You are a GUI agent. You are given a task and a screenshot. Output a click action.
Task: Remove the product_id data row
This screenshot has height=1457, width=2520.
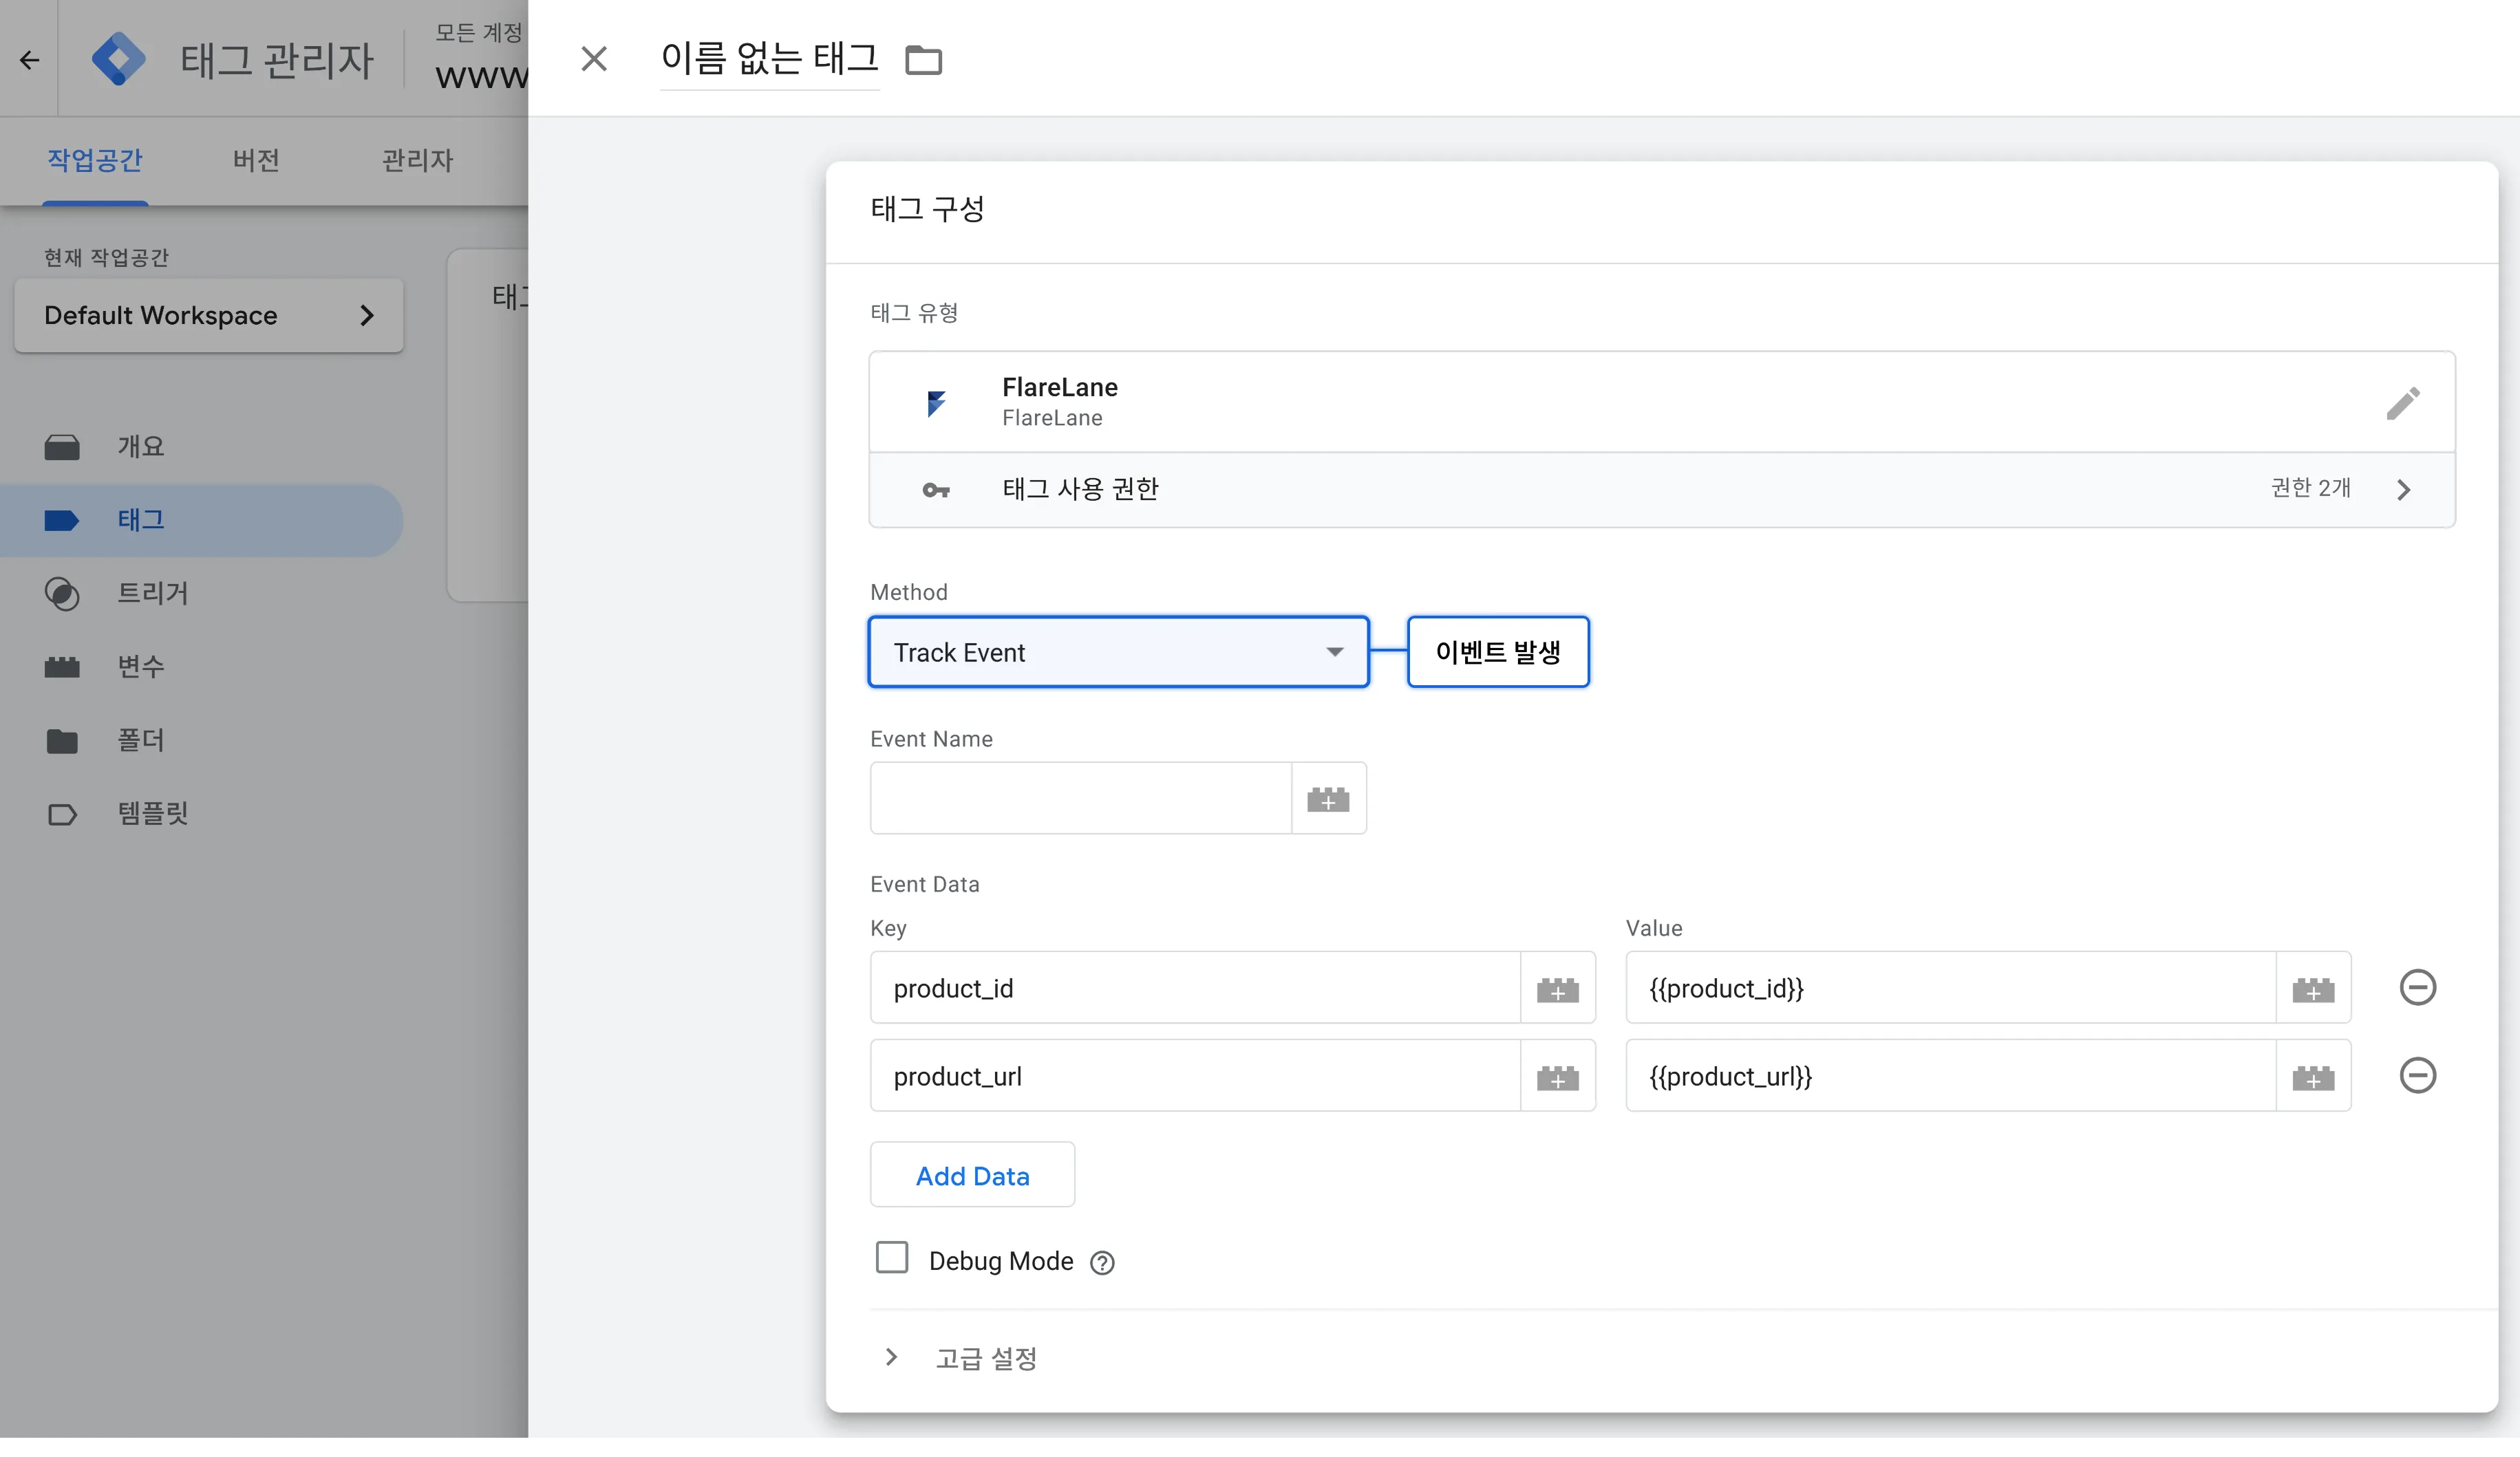pyautogui.click(x=2417, y=988)
